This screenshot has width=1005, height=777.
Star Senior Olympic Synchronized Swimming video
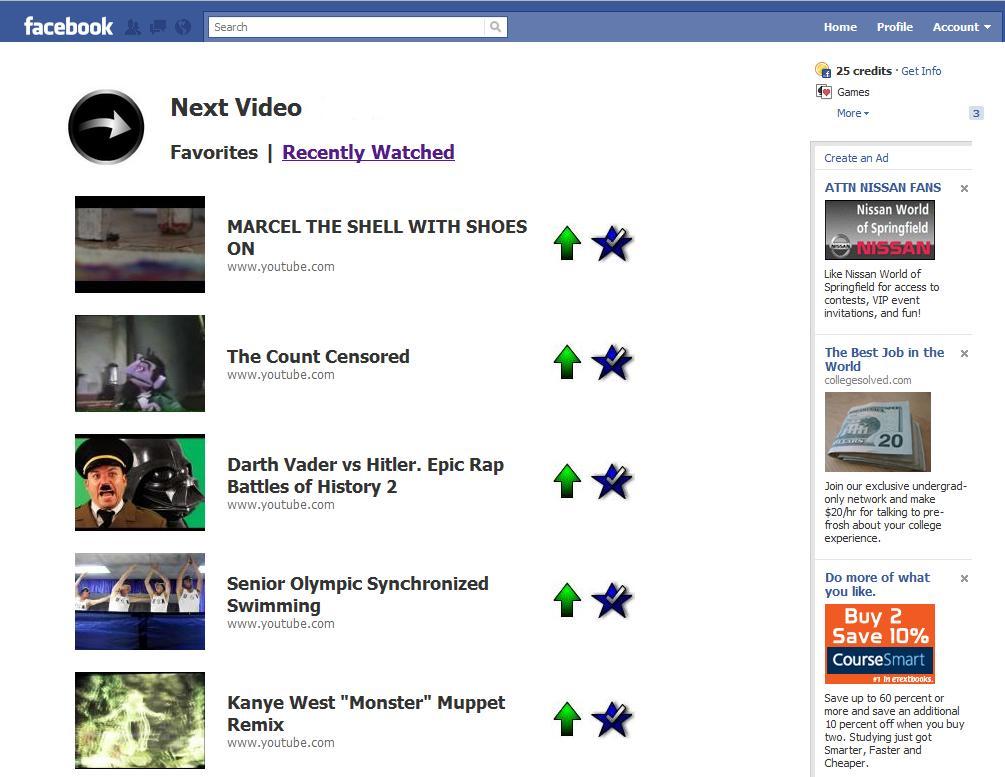[x=611, y=600]
